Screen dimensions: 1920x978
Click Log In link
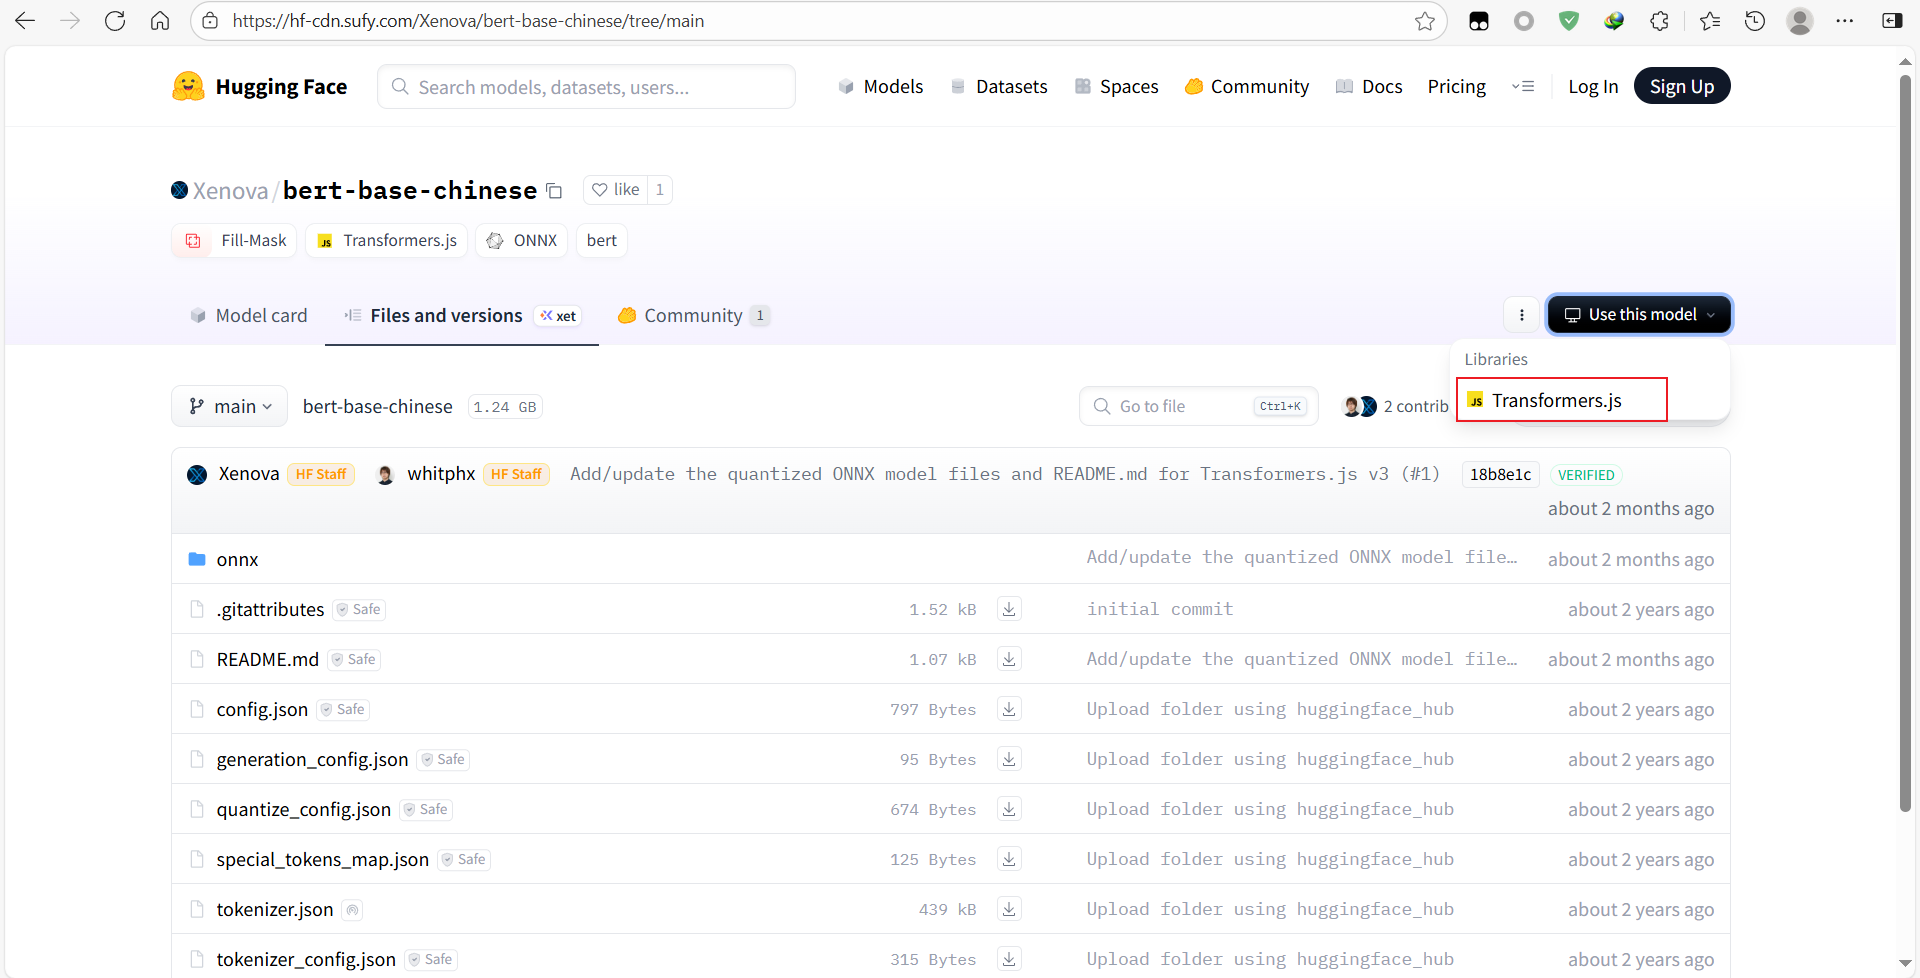click(x=1593, y=87)
